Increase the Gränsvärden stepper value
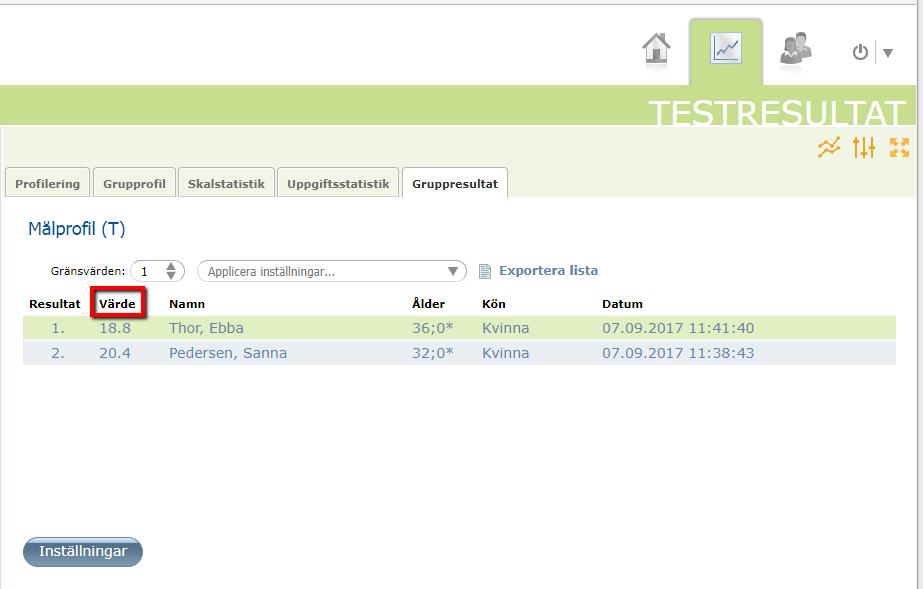 [x=171, y=266]
